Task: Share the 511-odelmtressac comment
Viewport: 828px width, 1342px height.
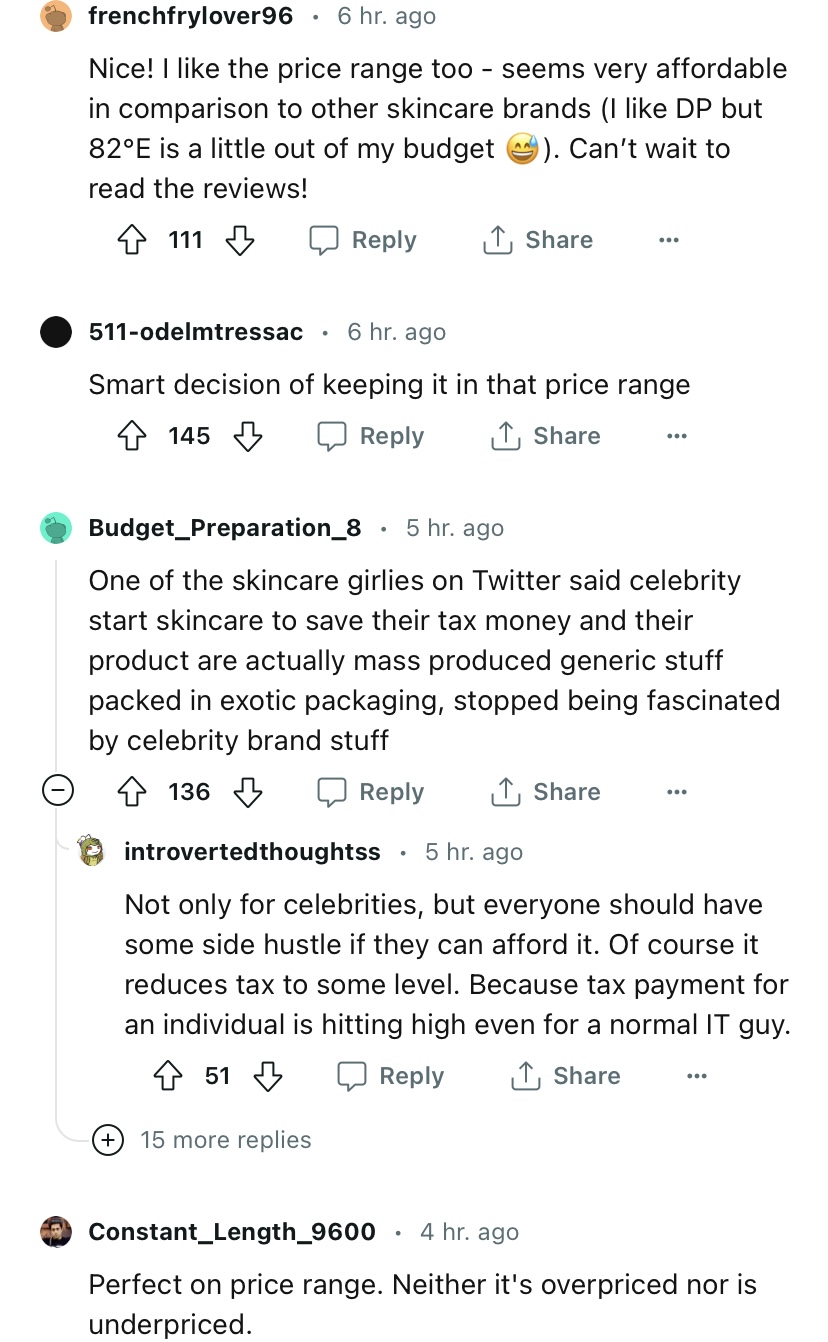Action: click(x=546, y=436)
